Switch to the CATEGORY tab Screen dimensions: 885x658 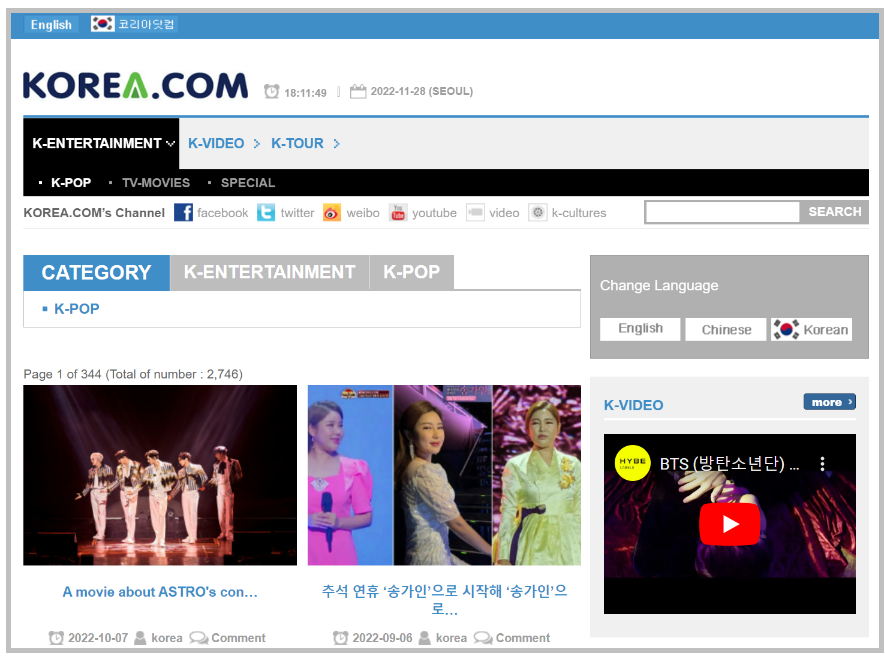97,273
